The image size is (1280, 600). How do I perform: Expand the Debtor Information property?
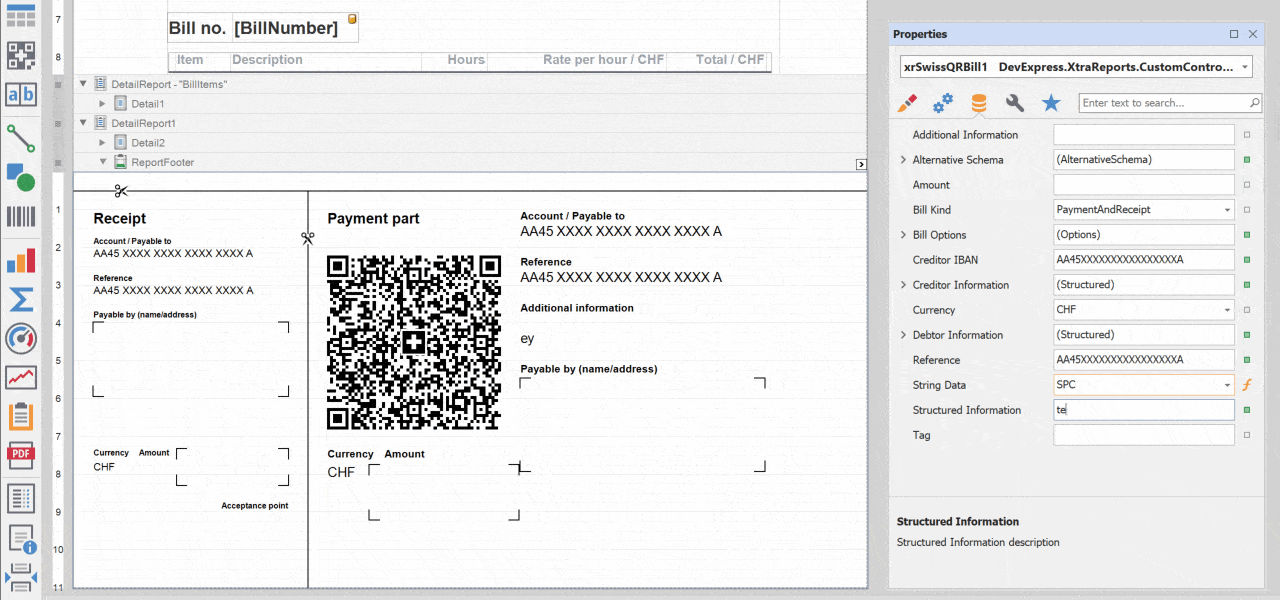tap(904, 335)
